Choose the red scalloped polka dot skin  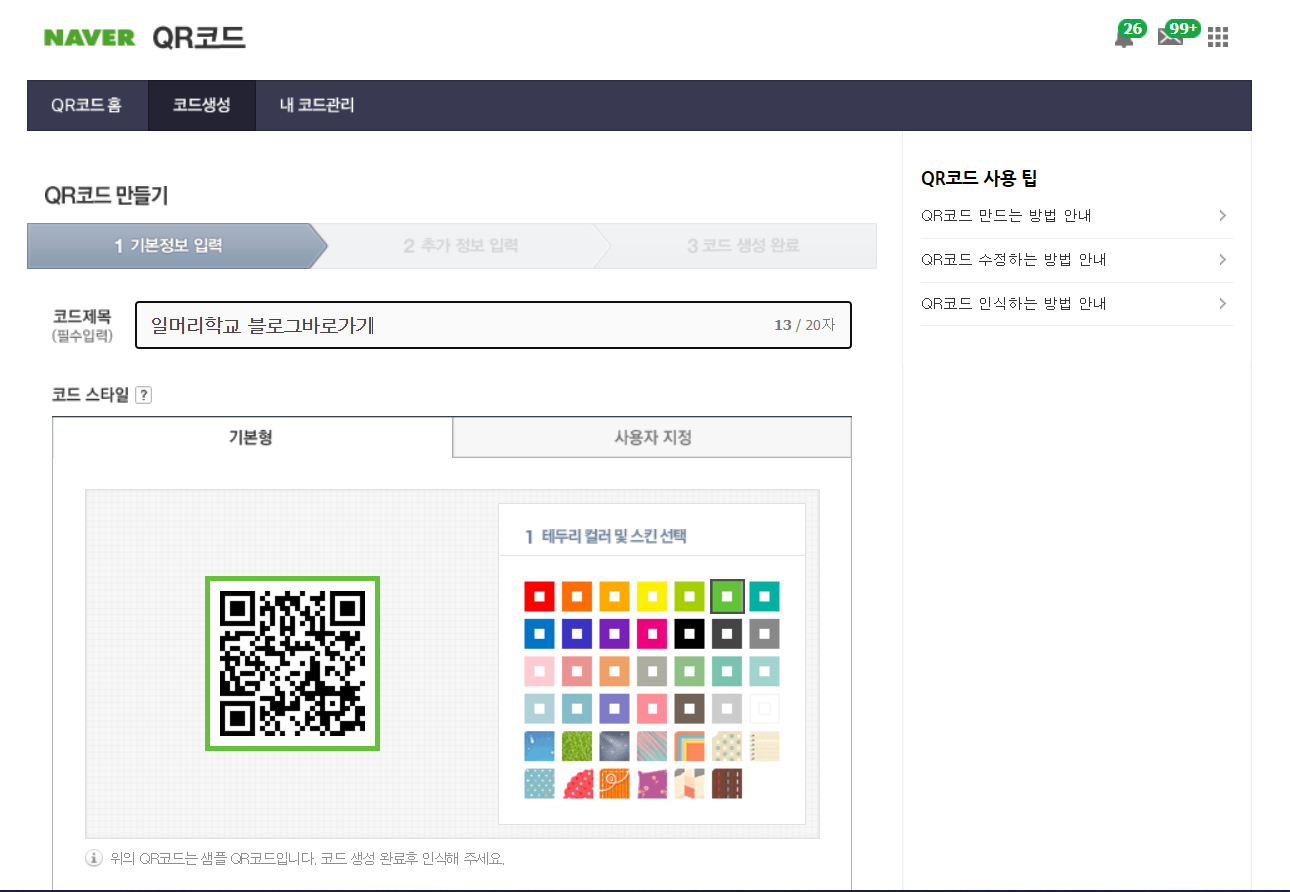[577, 784]
